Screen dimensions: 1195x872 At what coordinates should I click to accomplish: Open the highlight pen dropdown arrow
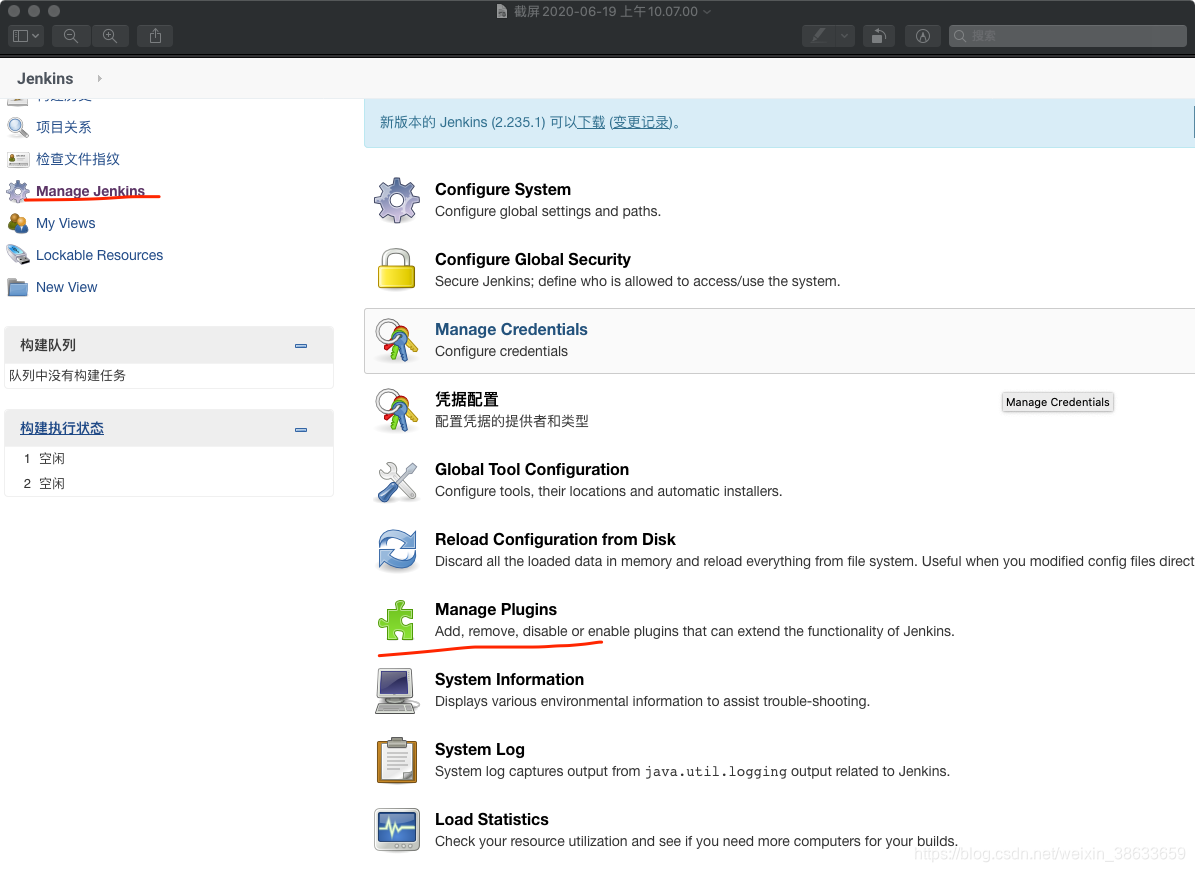click(844, 36)
